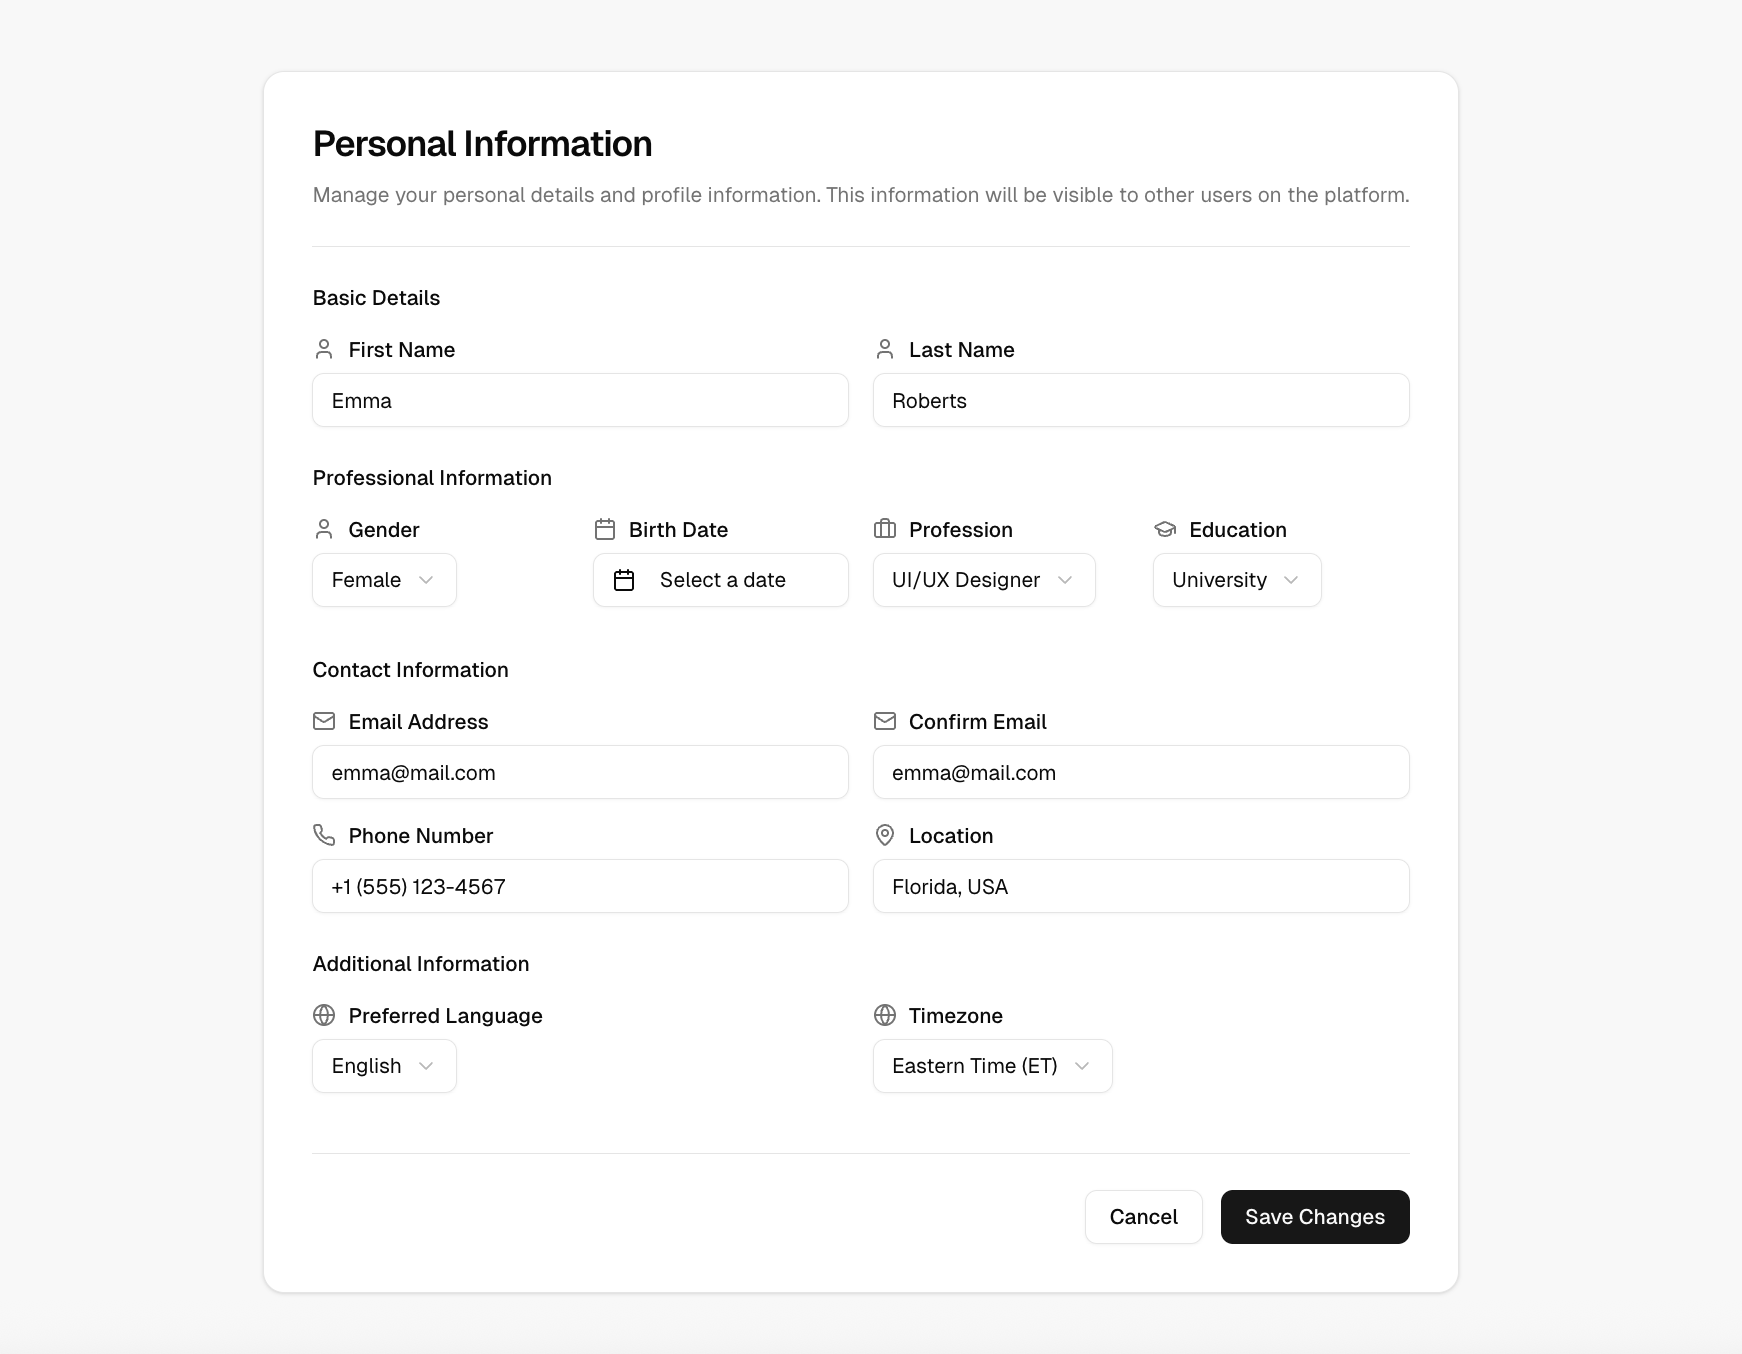Expand the Profession dropdown showing UI/UX Designer
Image resolution: width=1742 pixels, height=1354 pixels.
[984, 580]
